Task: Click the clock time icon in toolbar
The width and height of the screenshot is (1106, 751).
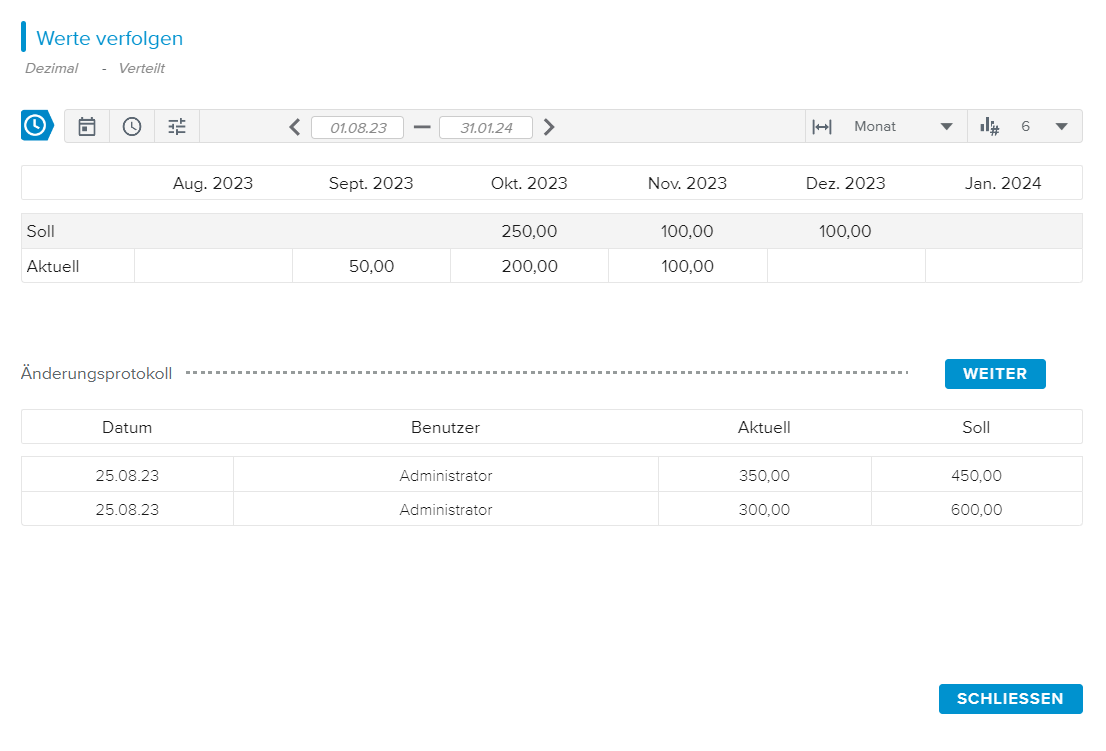Action: point(132,126)
